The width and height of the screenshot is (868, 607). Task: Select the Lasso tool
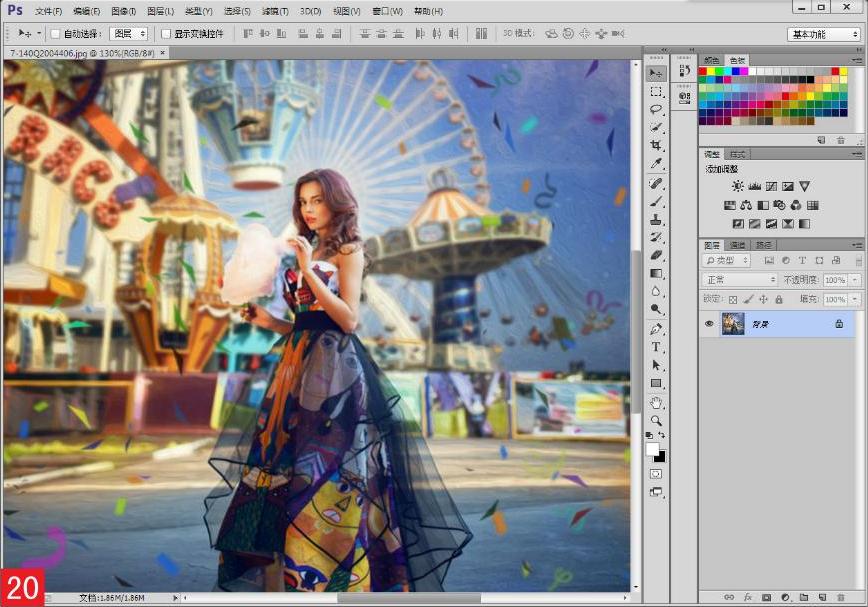[x=656, y=110]
